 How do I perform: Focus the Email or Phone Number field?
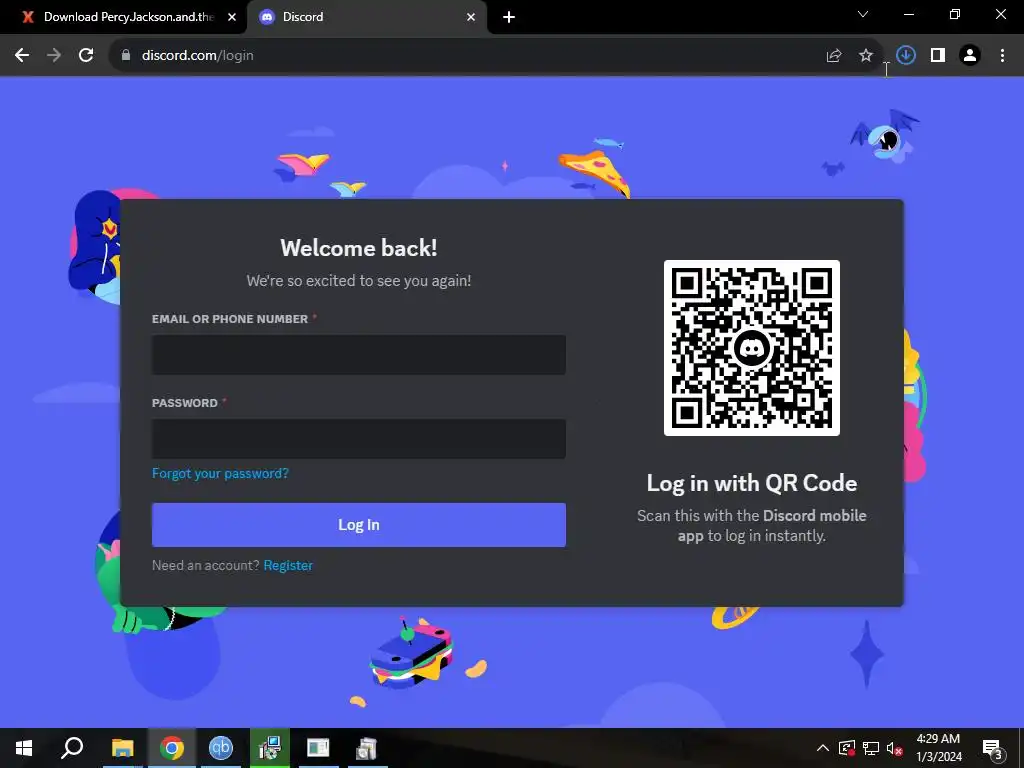pos(359,355)
